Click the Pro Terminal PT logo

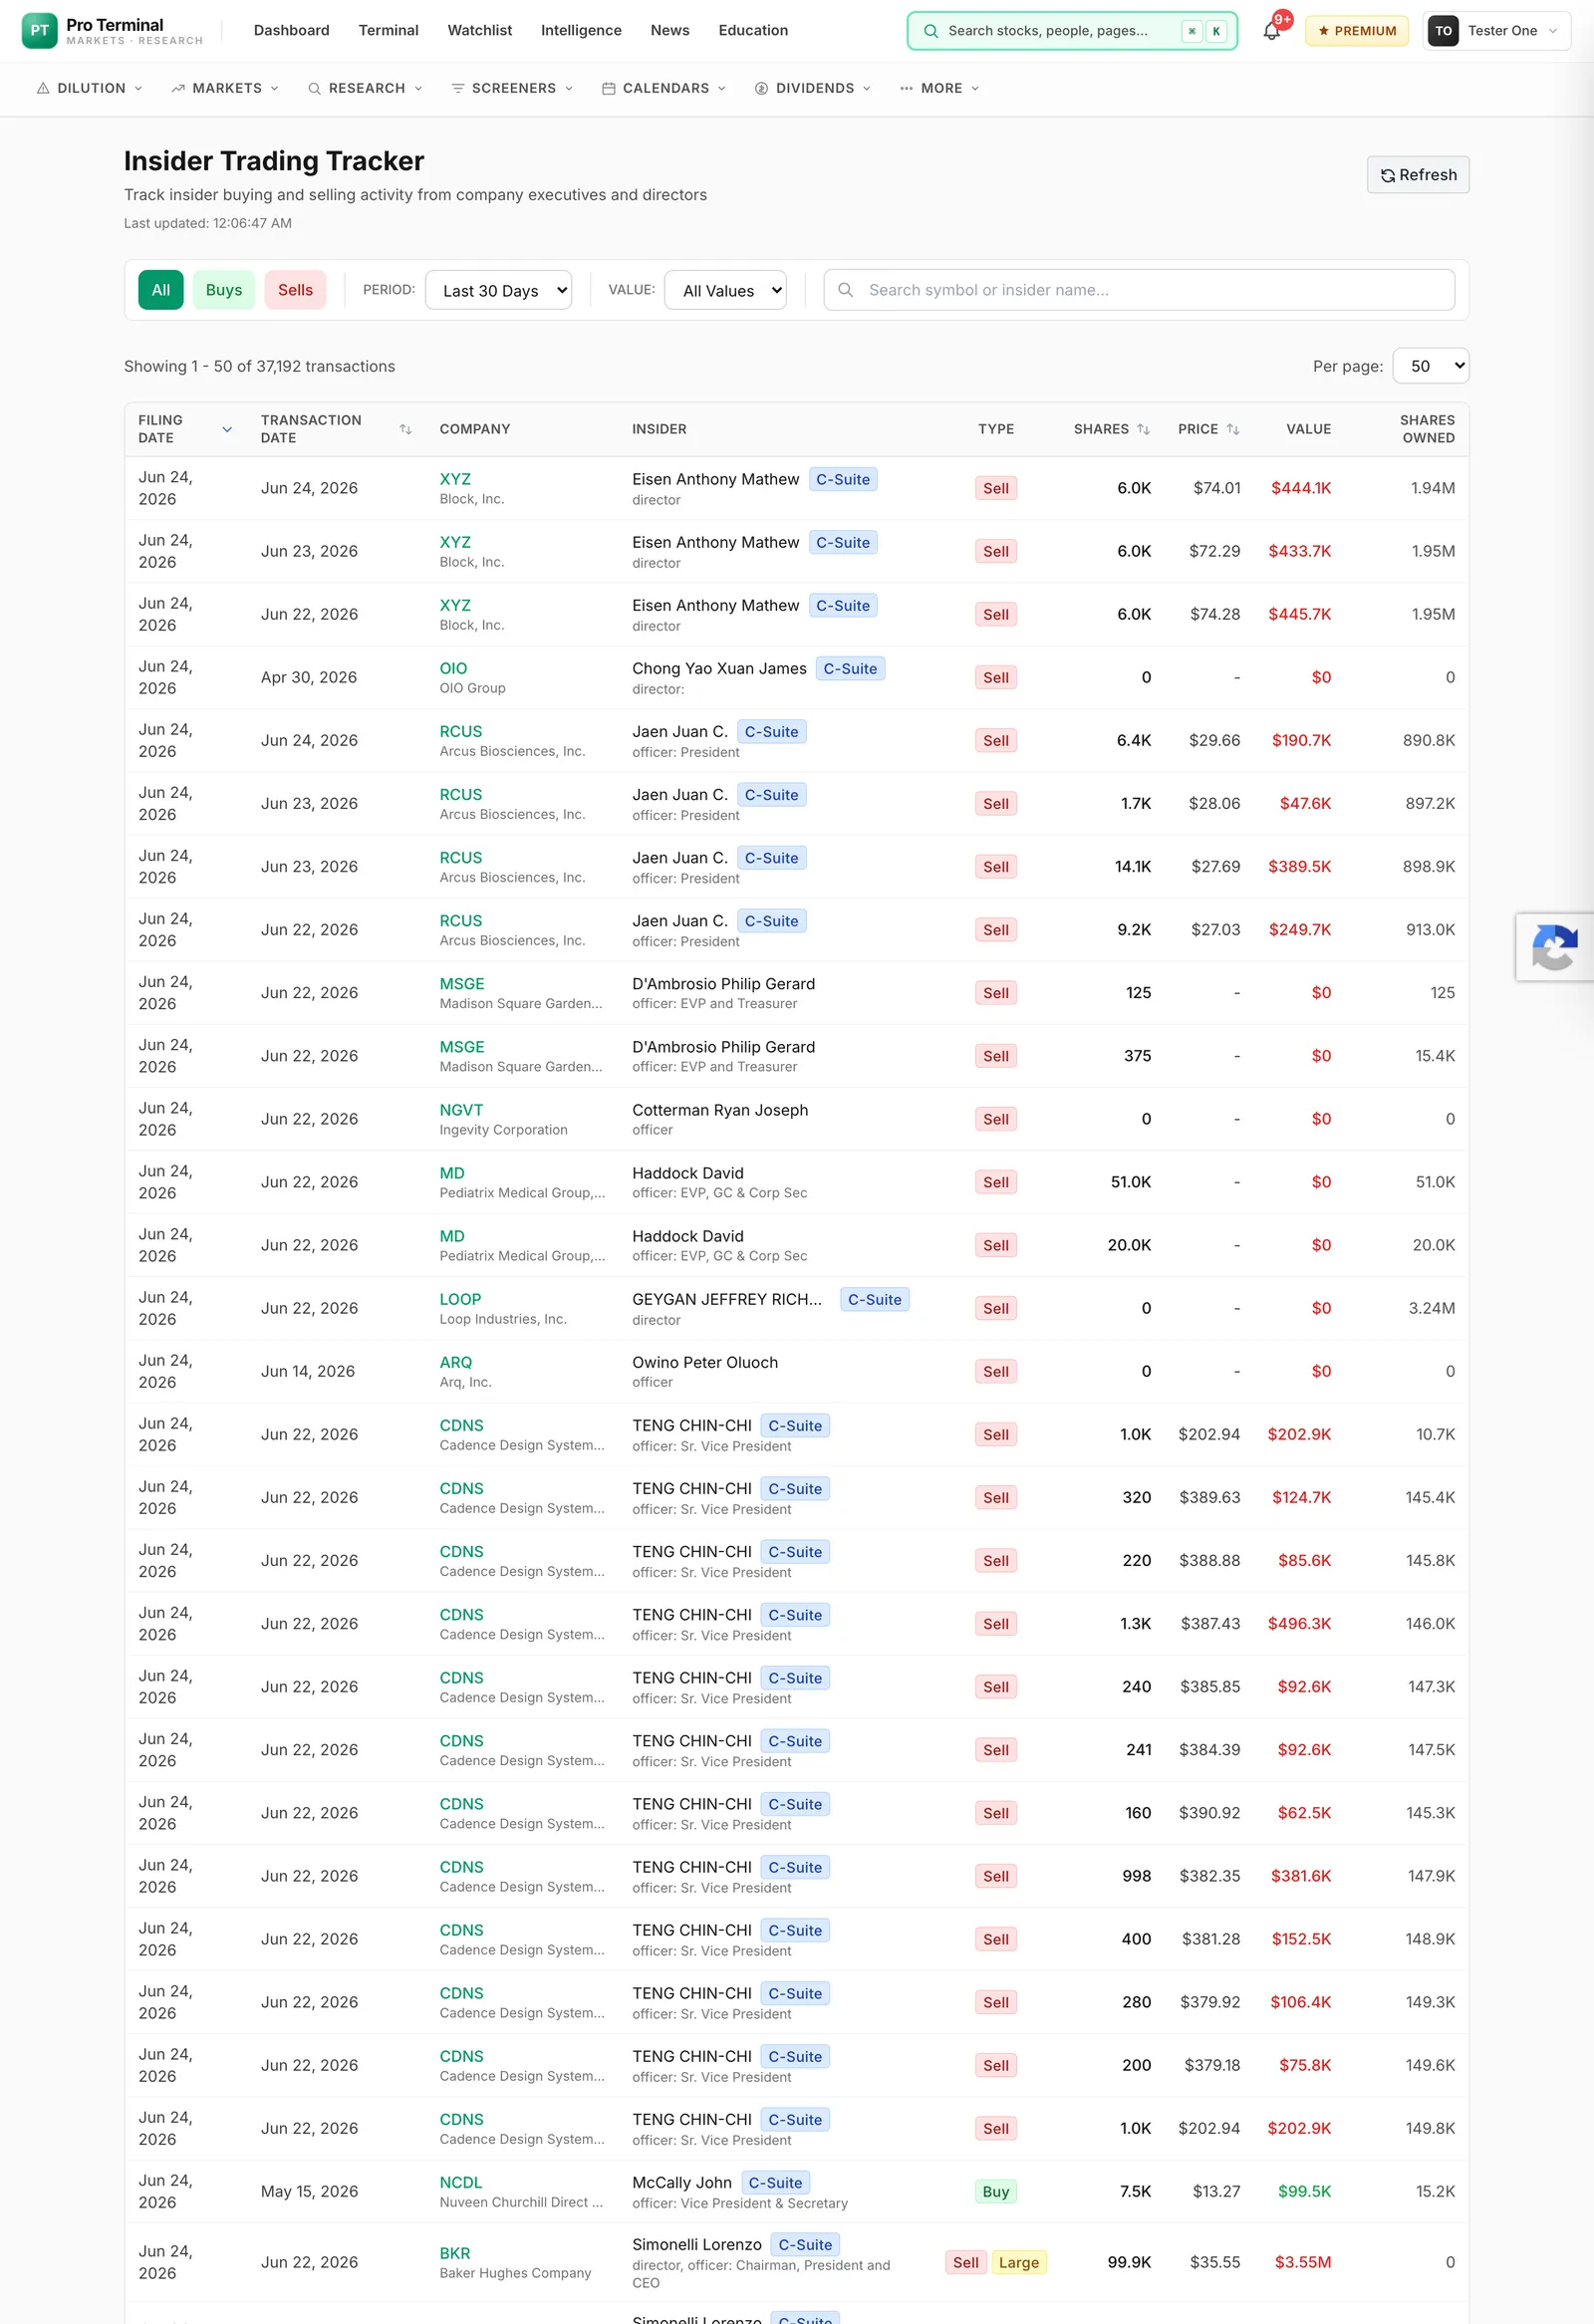pyautogui.click(x=39, y=30)
